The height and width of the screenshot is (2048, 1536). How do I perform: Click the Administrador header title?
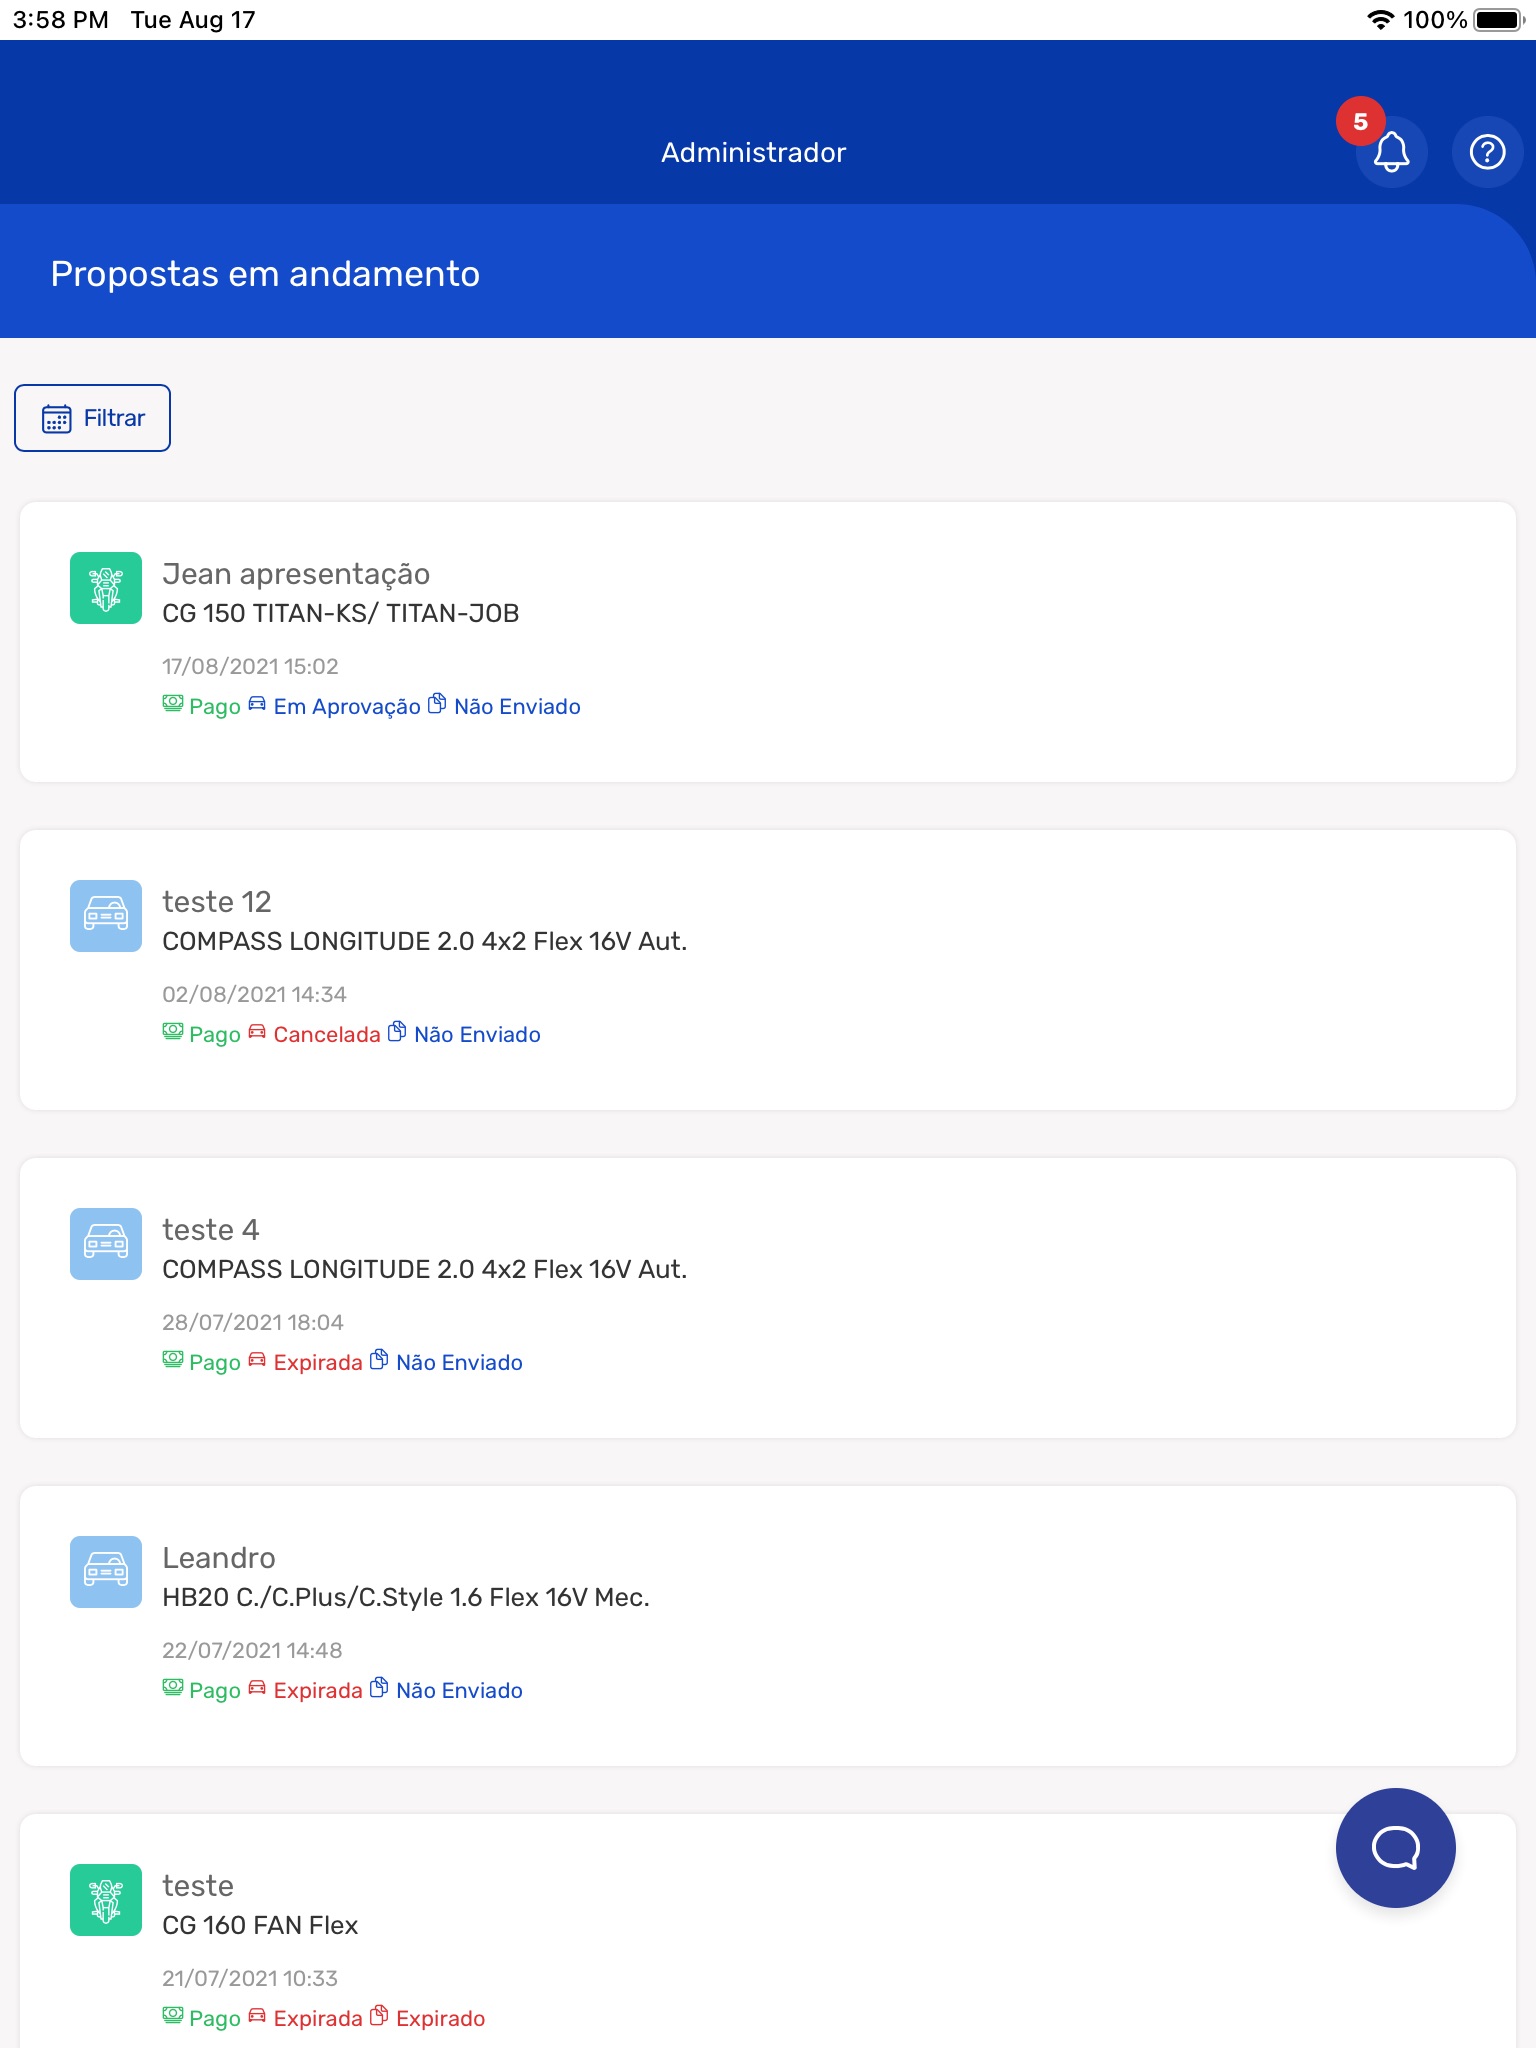[x=753, y=152]
